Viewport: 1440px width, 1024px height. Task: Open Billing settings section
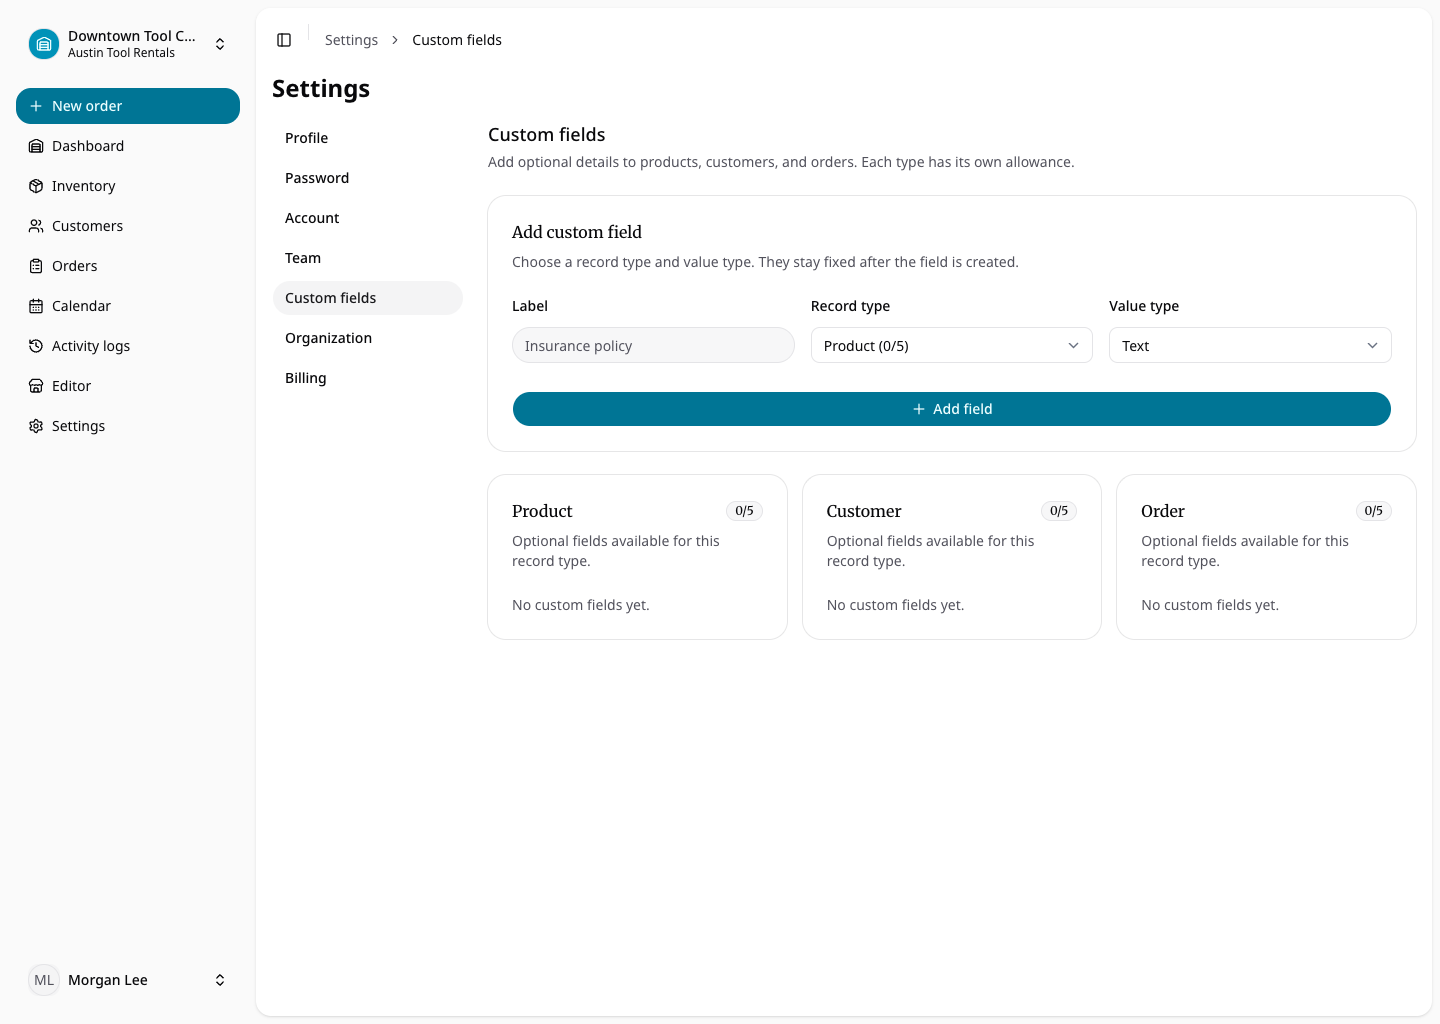pos(368,378)
